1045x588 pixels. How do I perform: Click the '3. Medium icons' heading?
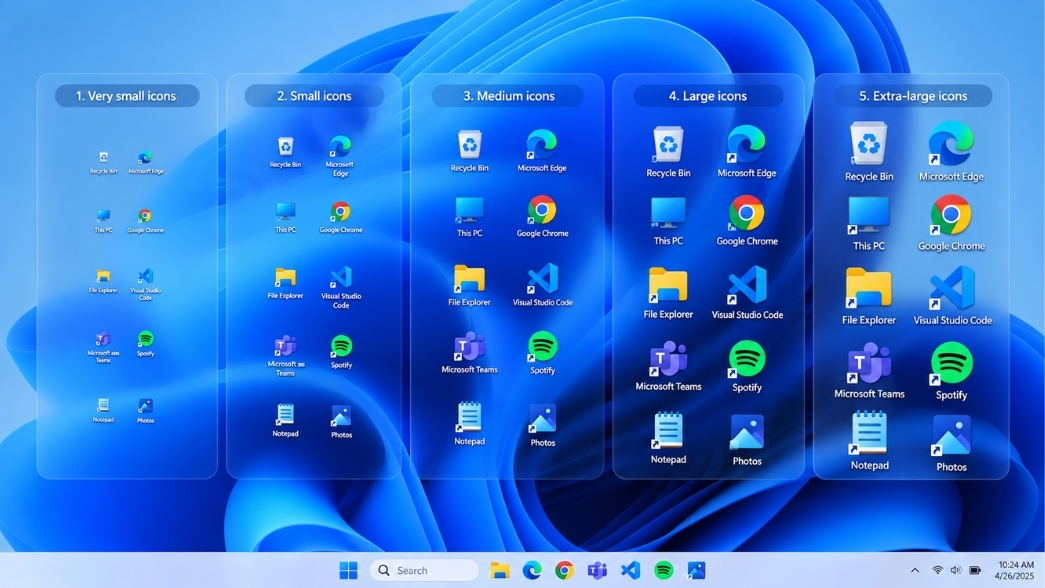point(509,96)
